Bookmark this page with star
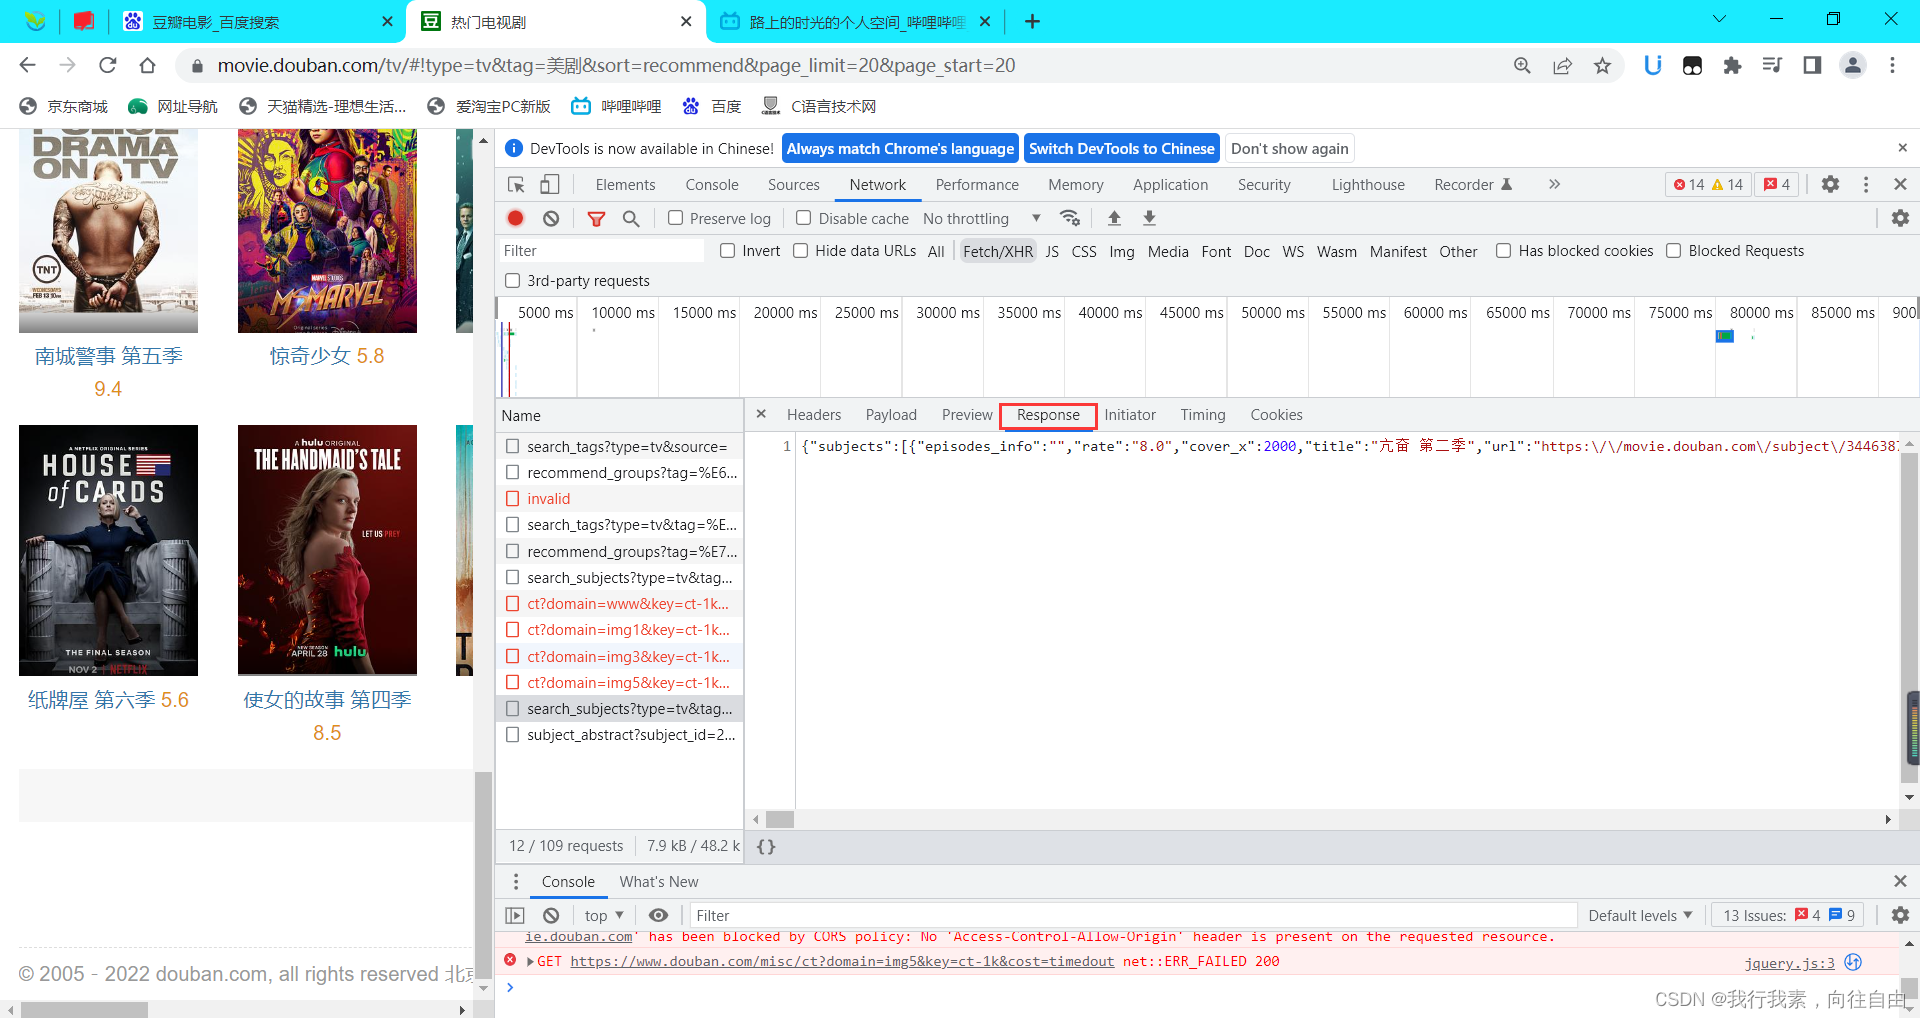The height and width of the screenshot is (1018, 1920). pos(1603,65)
